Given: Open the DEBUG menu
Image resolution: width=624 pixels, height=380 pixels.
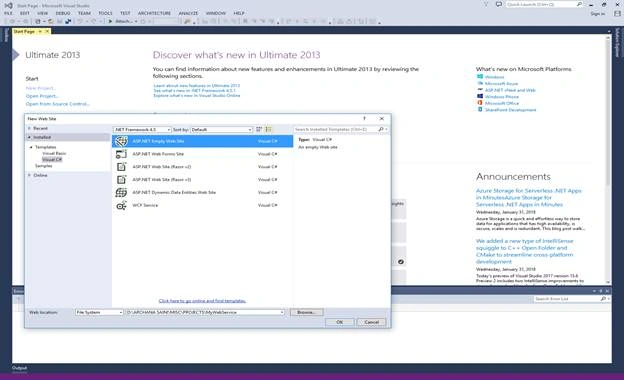Looking at the screenshot, I should (63, 13).
